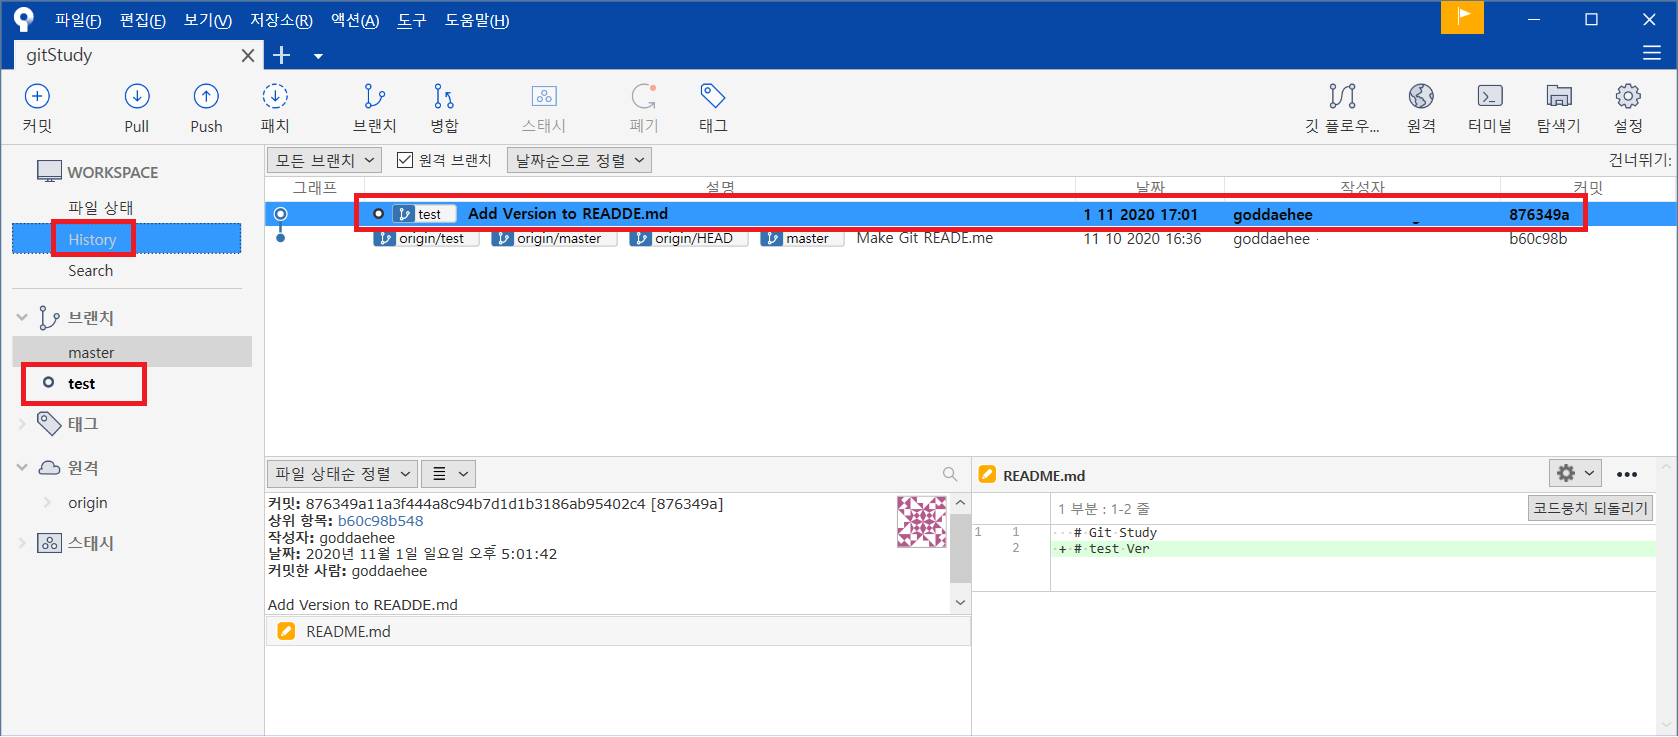Click the Merge (병합) toolbar icon
This screenshot has height=737, width=1678.
pos(444,97)
